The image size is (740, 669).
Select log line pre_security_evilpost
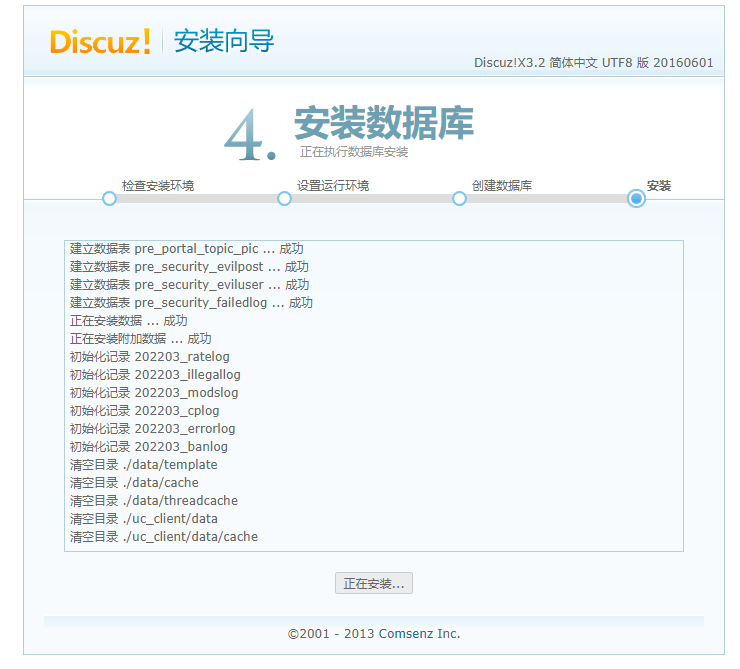click(189, 267)
